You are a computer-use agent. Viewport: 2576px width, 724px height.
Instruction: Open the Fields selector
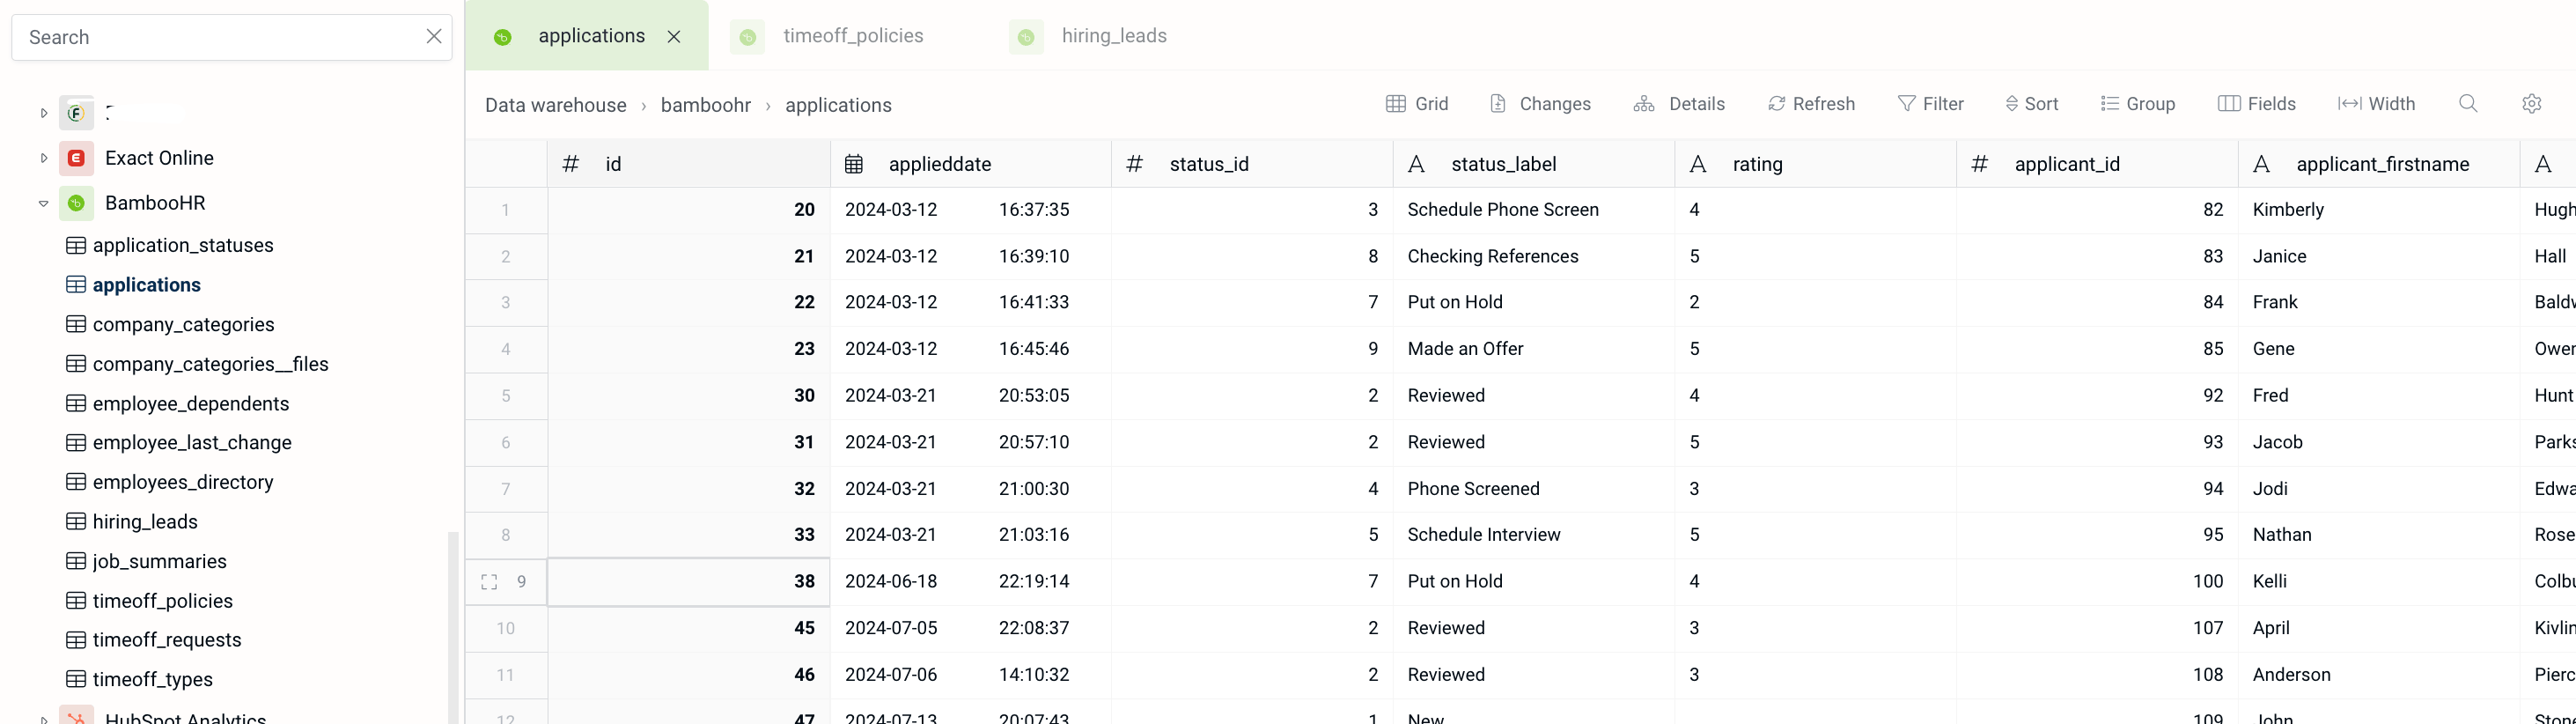coord(2257,104)
